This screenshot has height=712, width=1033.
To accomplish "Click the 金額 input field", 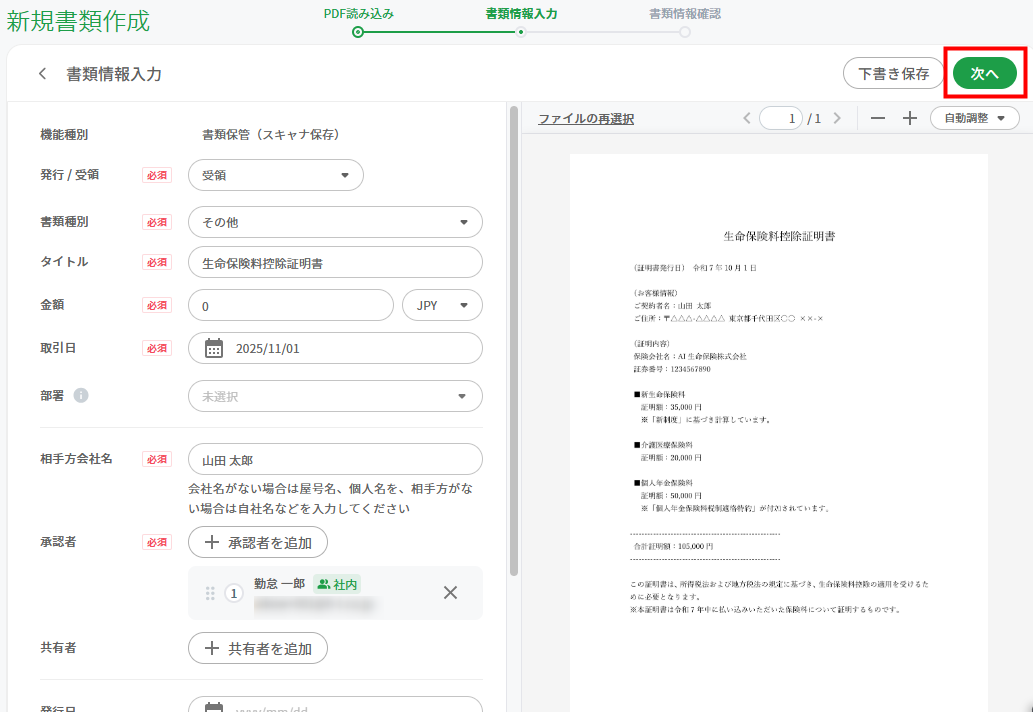I will pos(291,305).
